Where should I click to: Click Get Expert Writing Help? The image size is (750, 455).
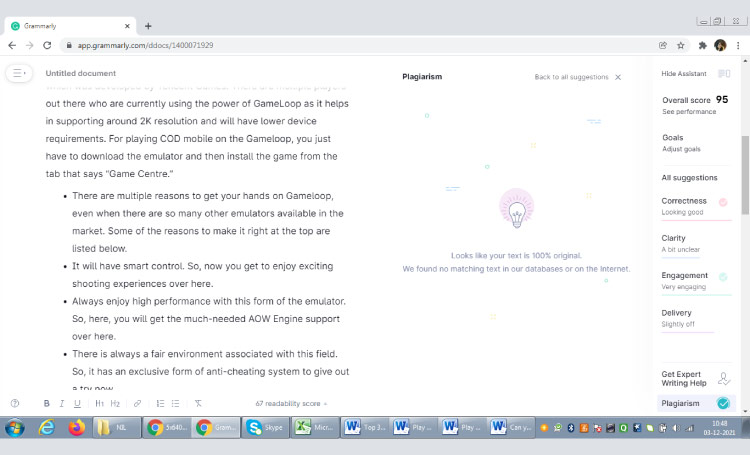(695, 378)
